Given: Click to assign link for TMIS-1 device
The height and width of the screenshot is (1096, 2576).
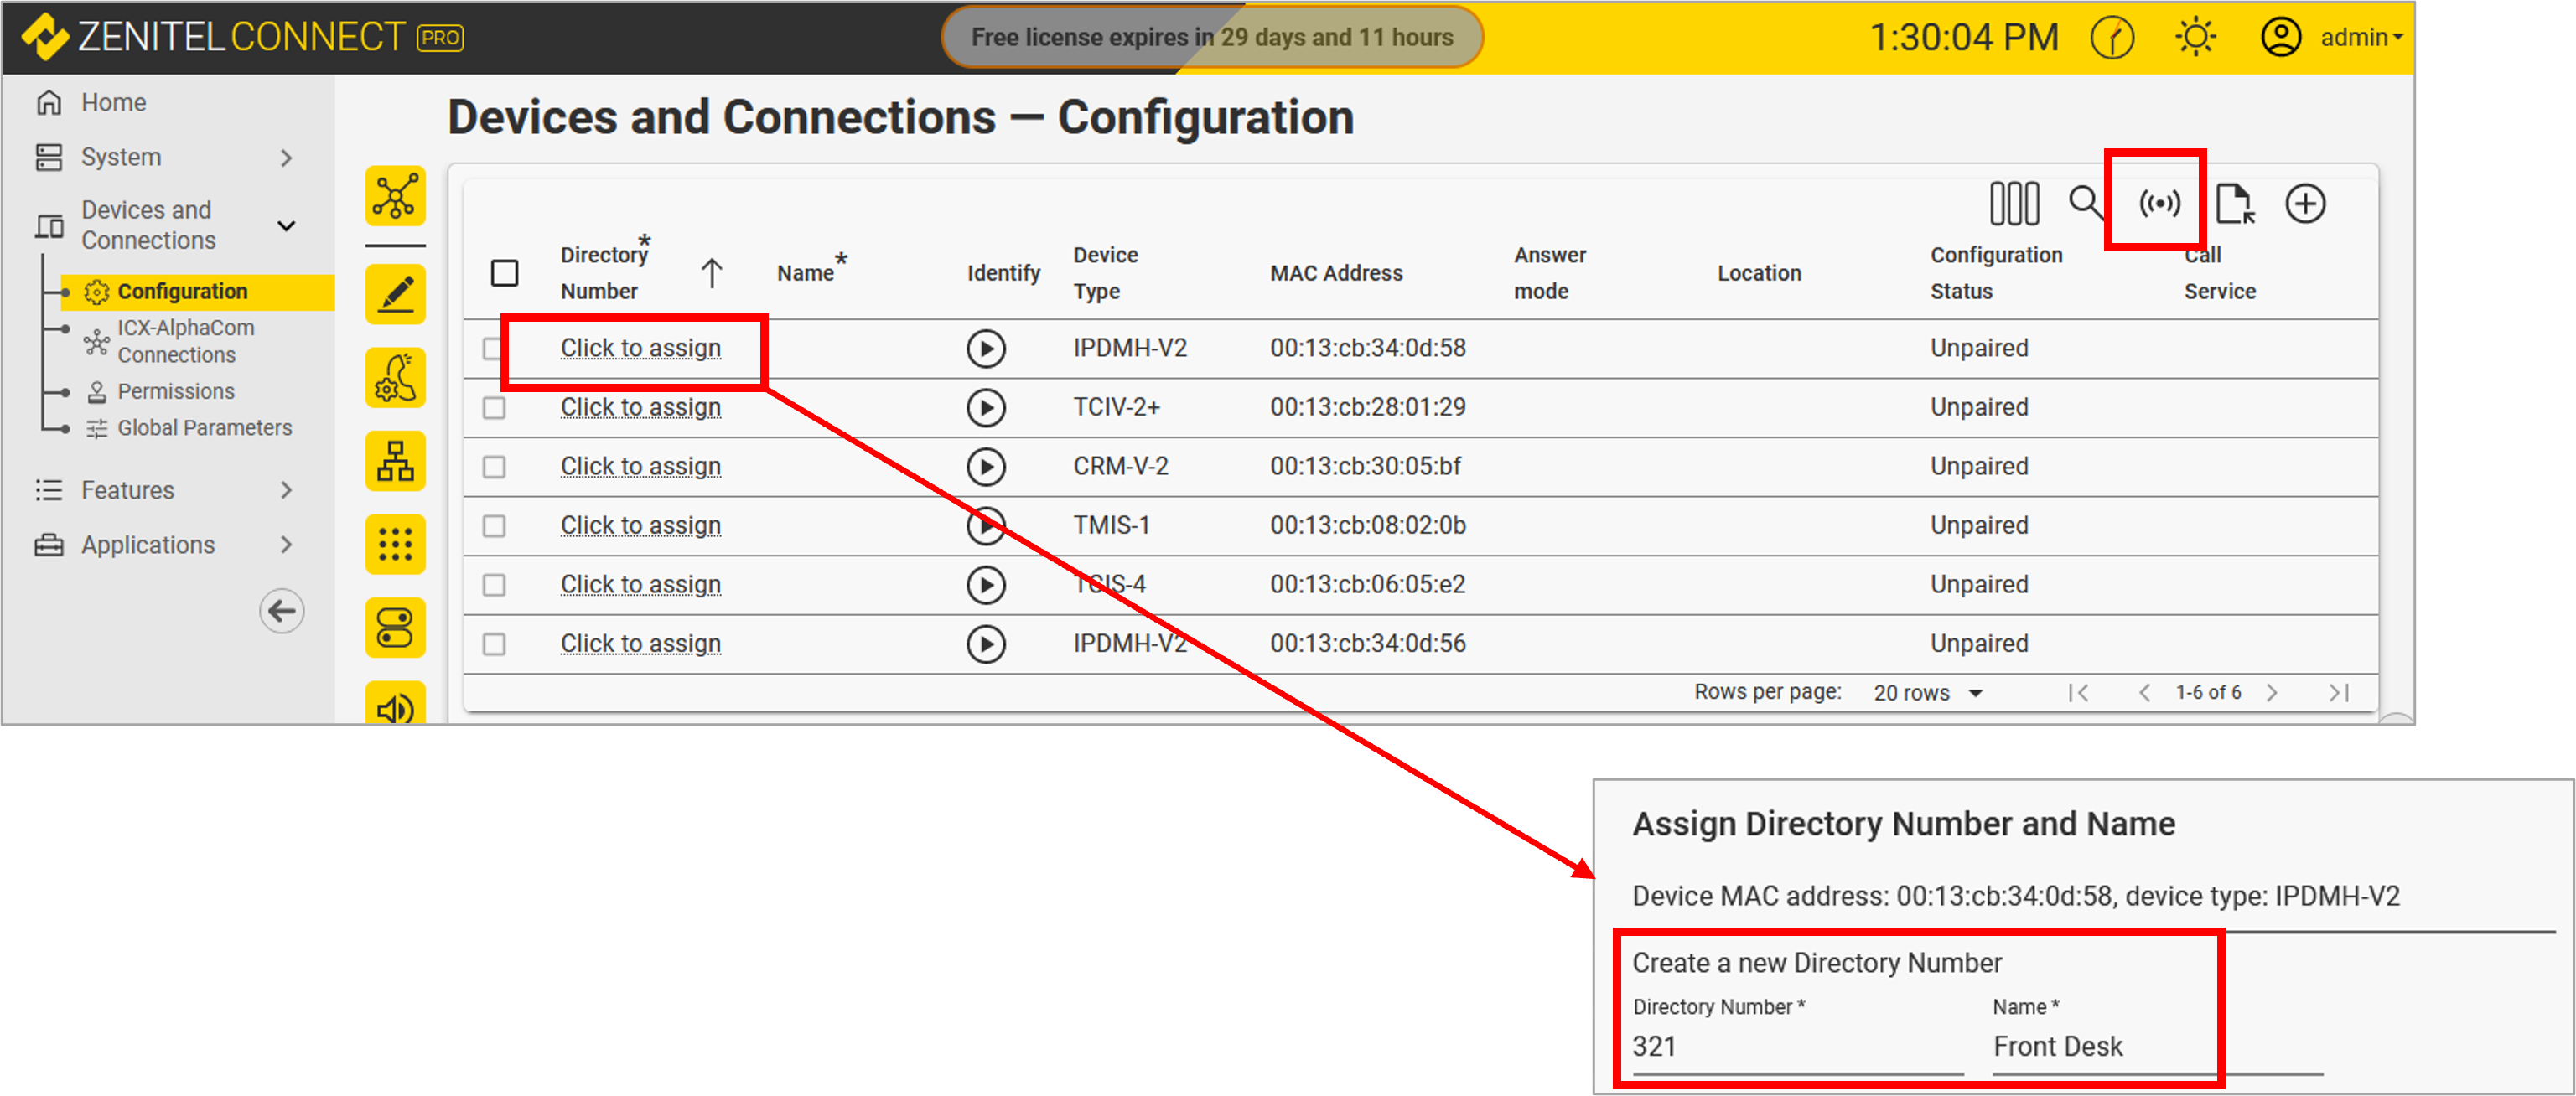Looking at the screenshot, I should (x=640, y=526).
